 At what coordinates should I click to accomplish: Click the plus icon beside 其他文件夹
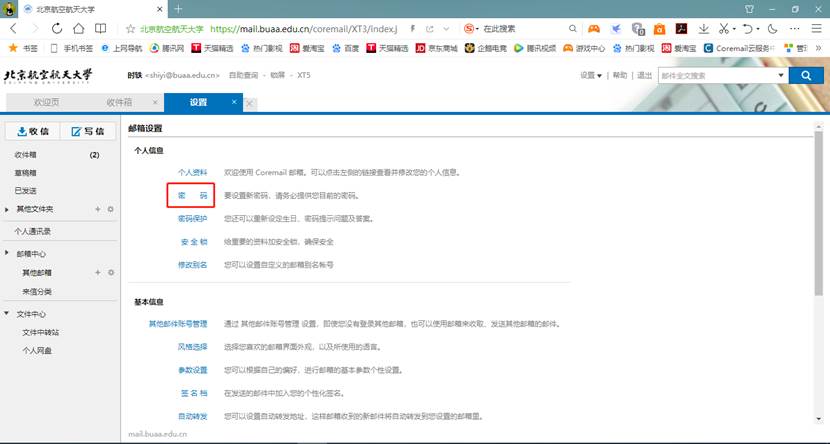point(97,209)
